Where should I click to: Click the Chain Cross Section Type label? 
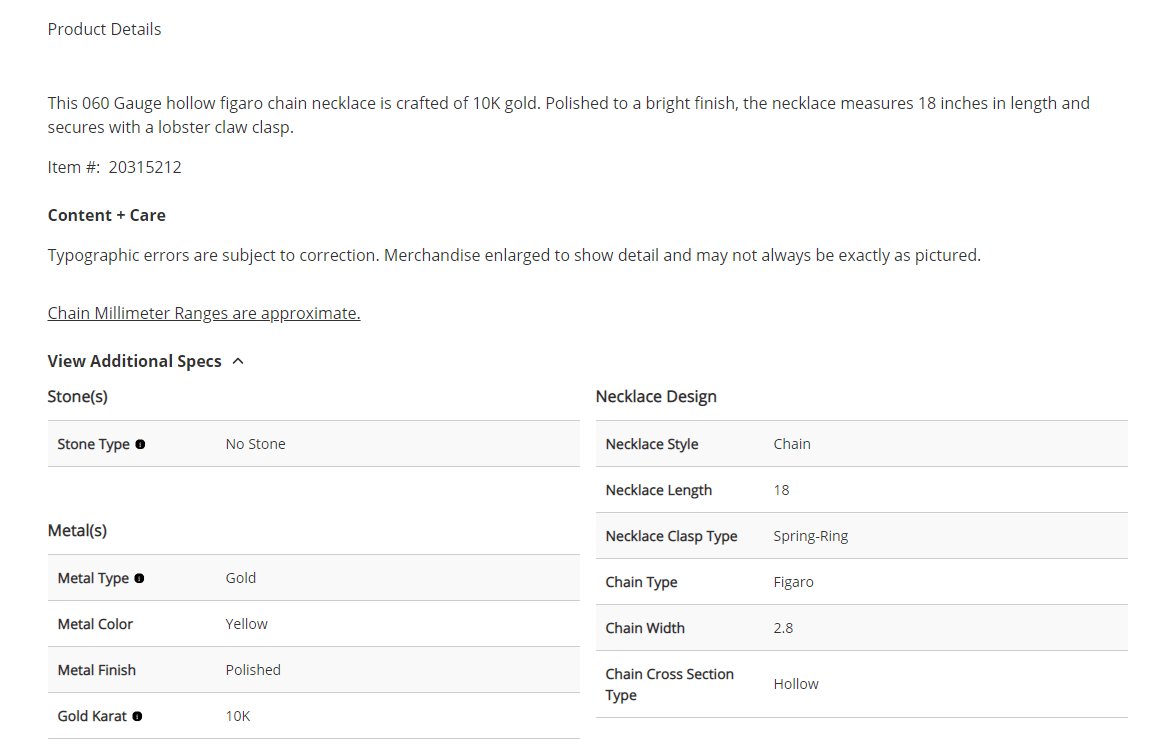[x=669, y=685]
